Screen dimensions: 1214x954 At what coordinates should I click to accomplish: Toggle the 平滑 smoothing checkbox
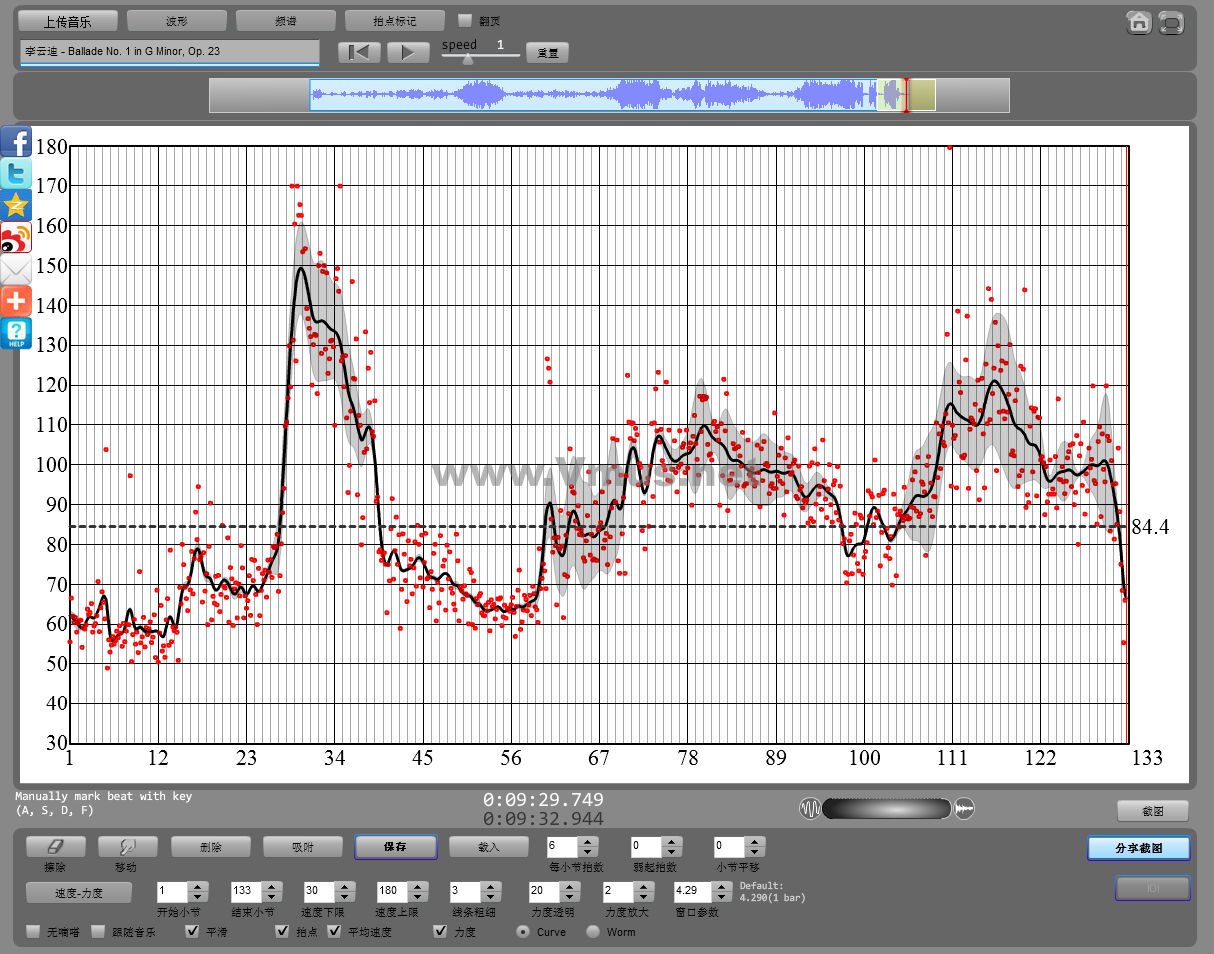[x=193, y=932]
